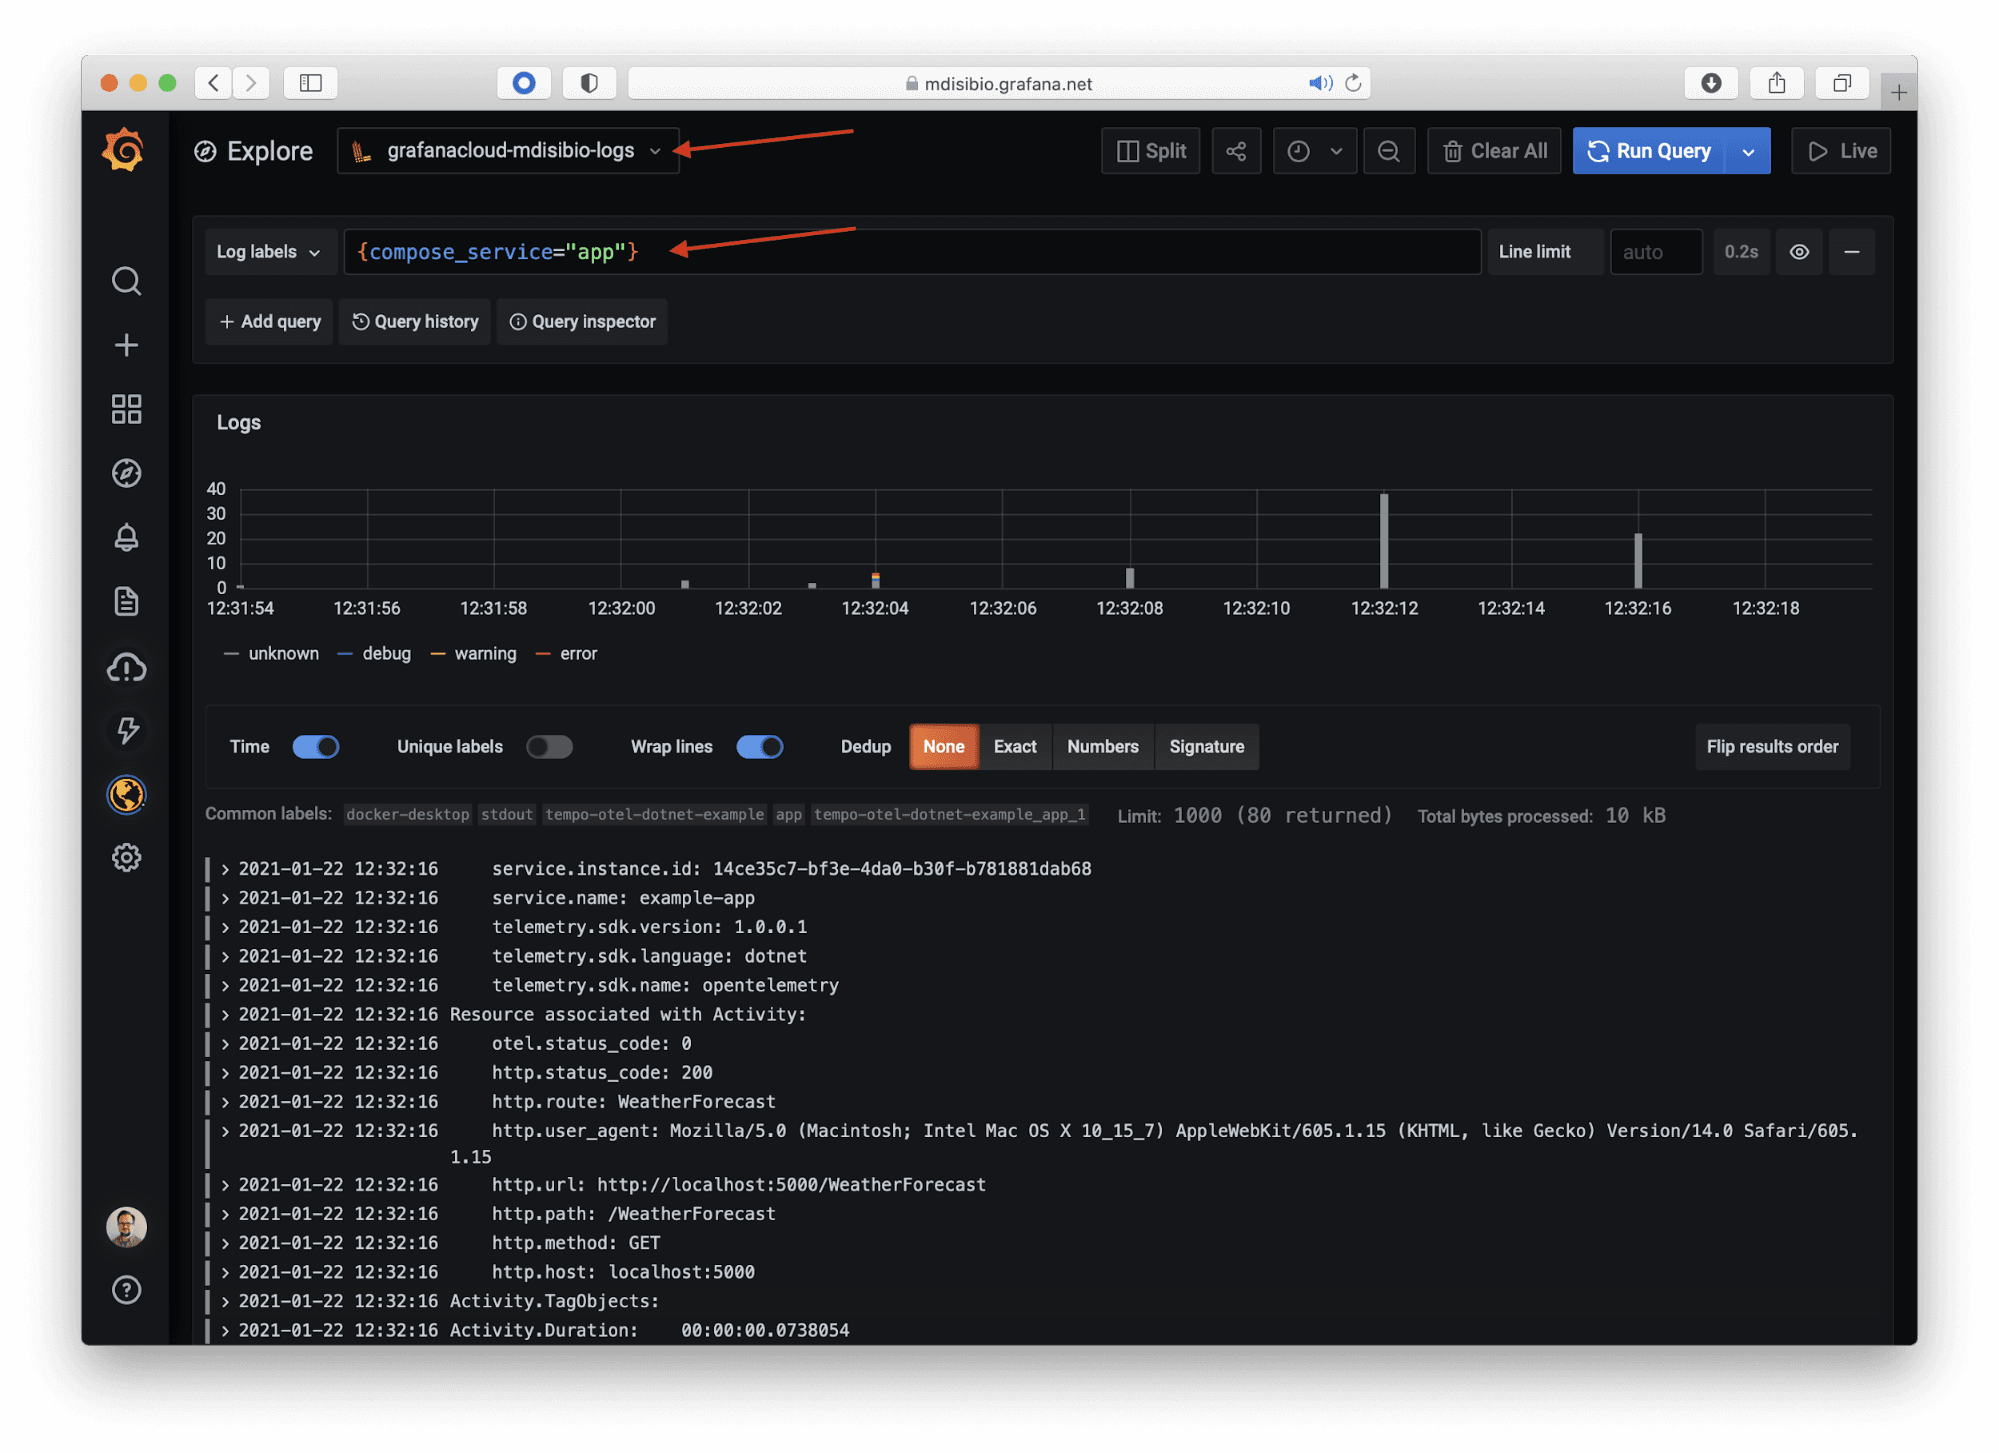The width and height of the screenshot is (1999, 1453).
Task: Open the grafanacloud-mdisibio-logs datasource dropdown
Action: [x=508, y=151]
